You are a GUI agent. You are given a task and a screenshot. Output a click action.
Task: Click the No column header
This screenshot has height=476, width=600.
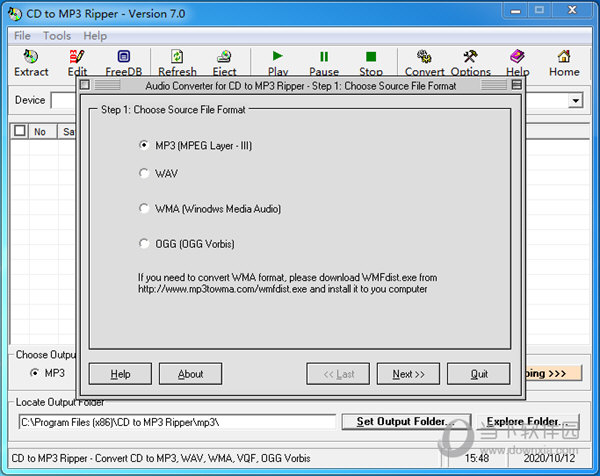(43, 131)
